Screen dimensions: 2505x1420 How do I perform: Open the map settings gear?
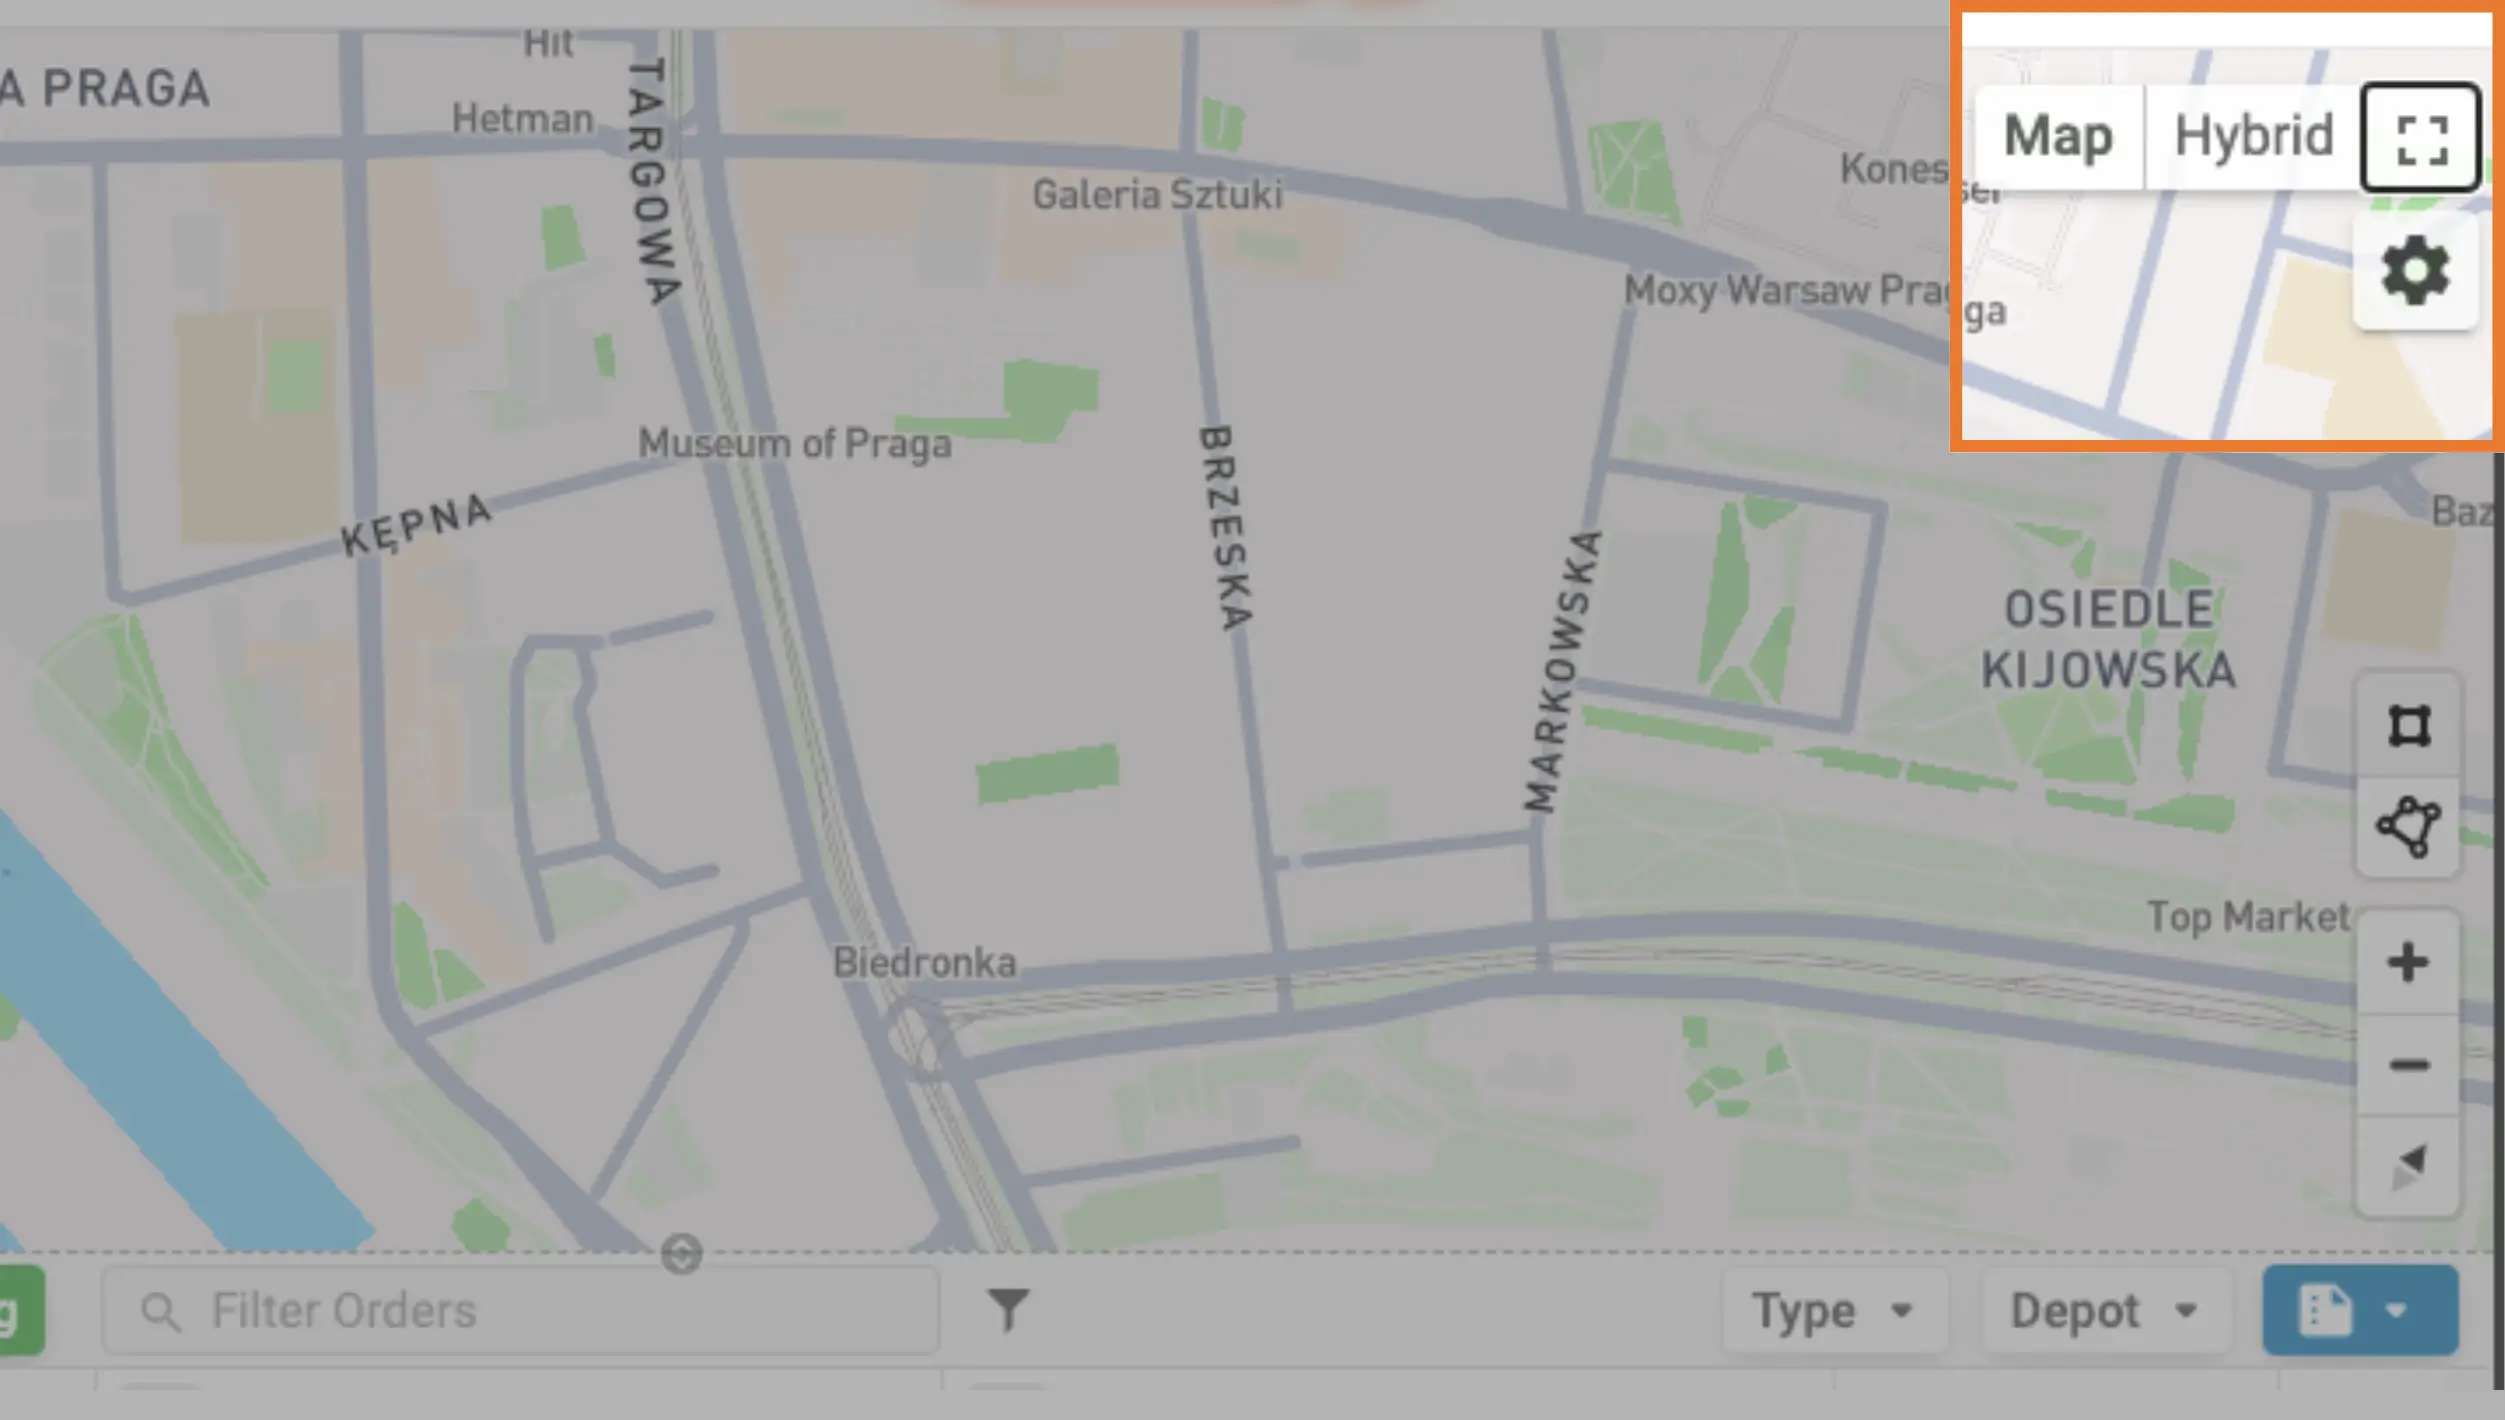coord(2415,270)
